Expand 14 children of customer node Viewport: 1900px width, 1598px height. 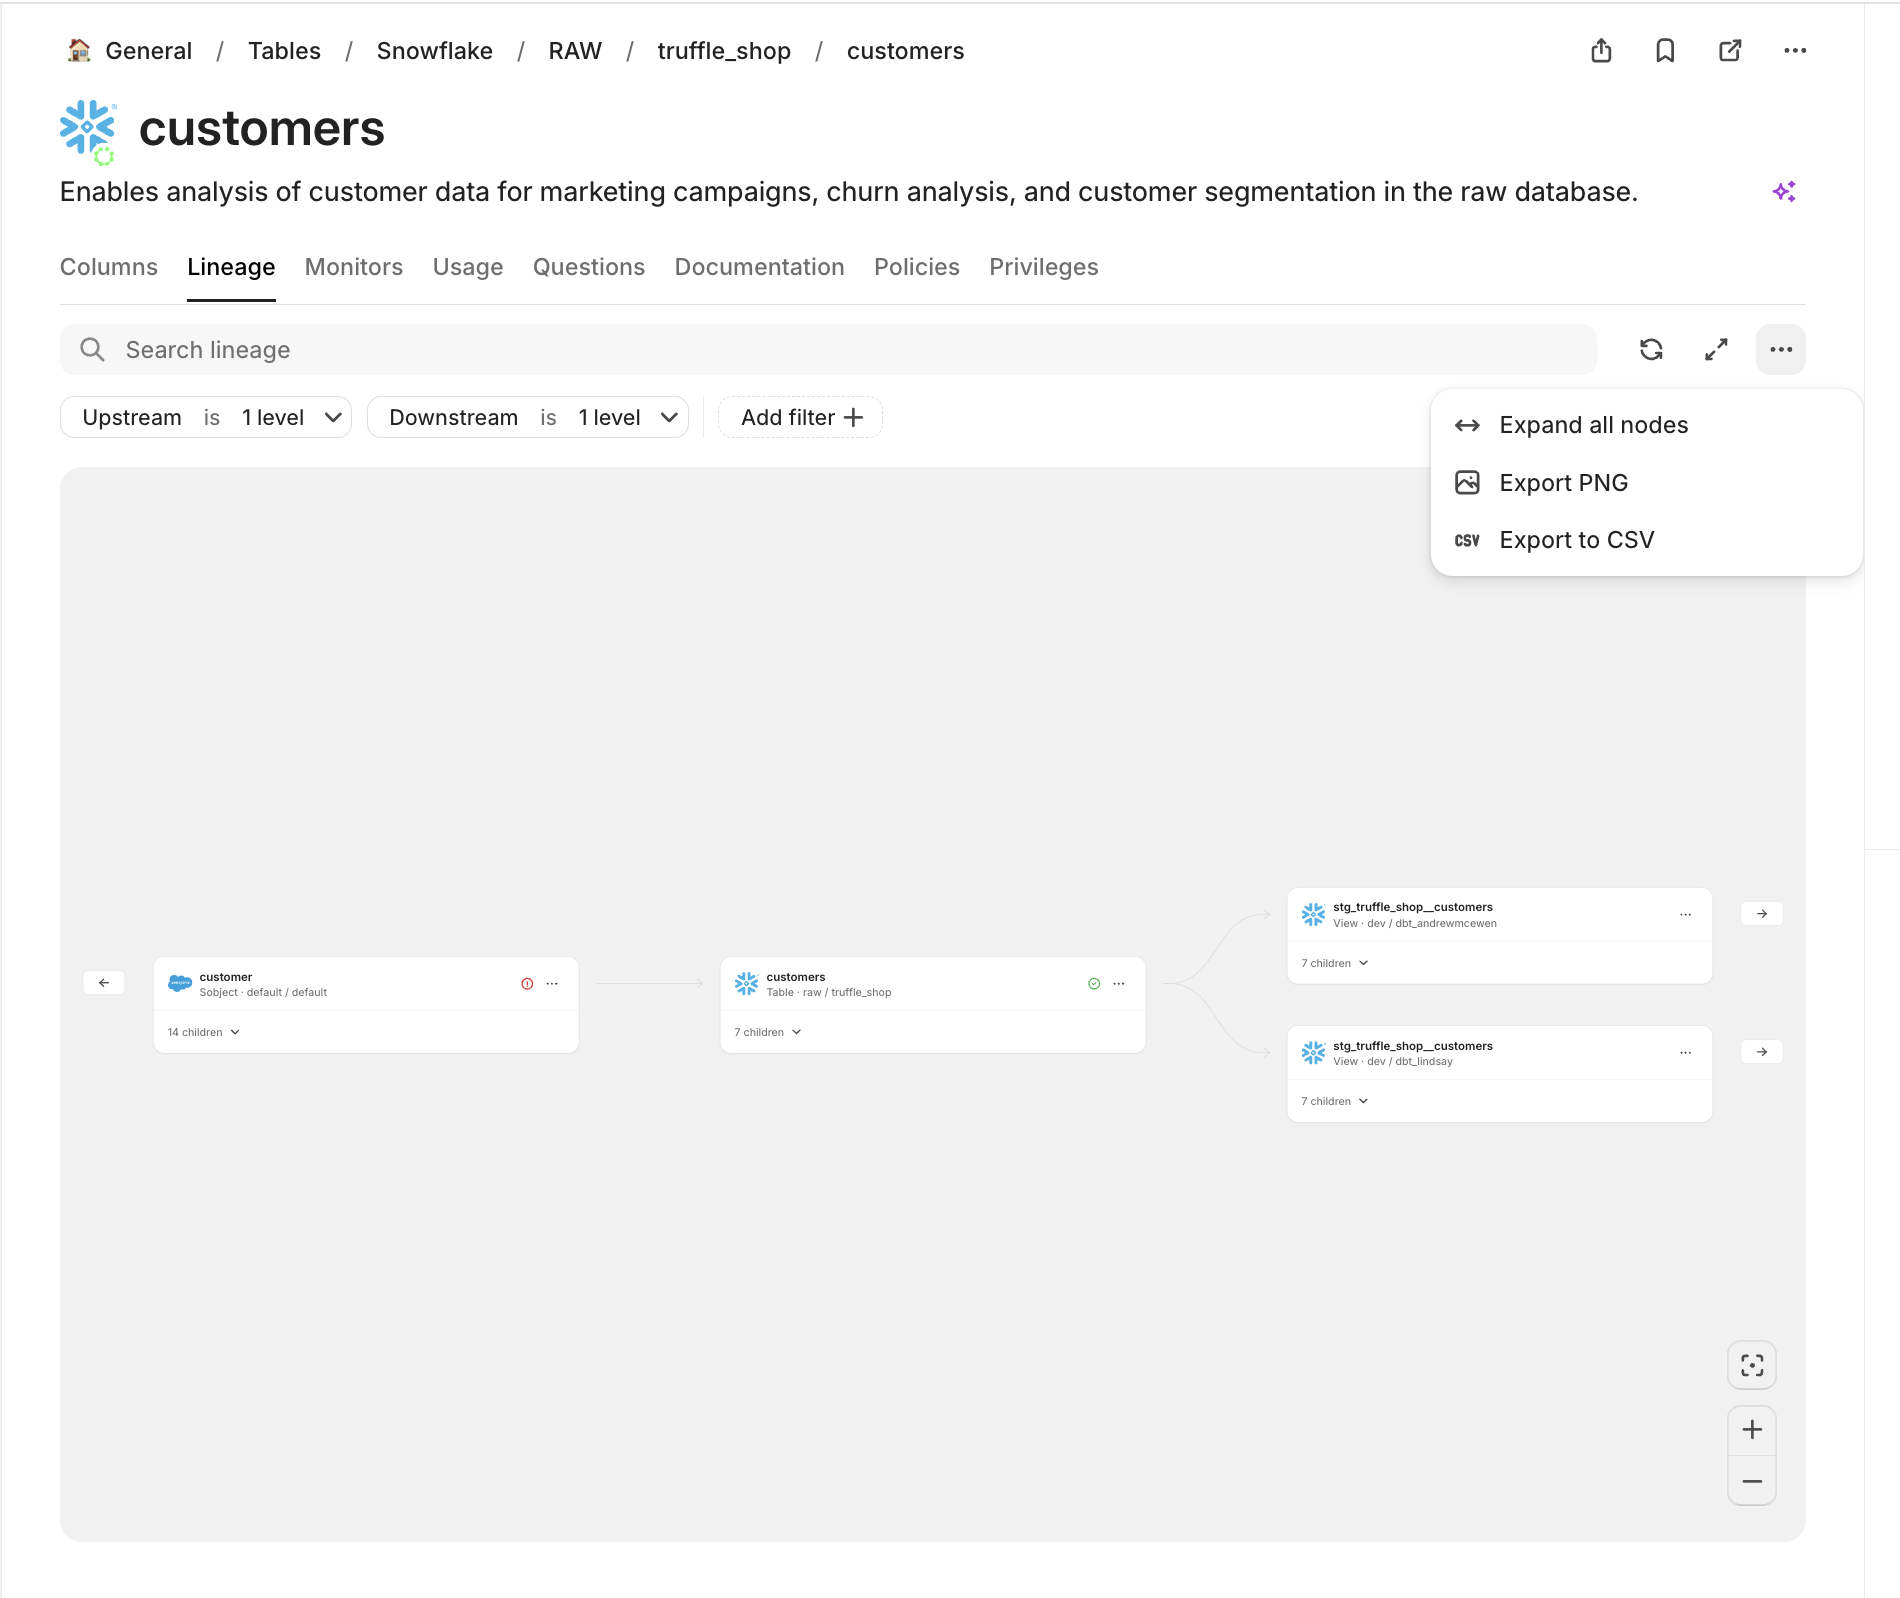coord(204,1032)
